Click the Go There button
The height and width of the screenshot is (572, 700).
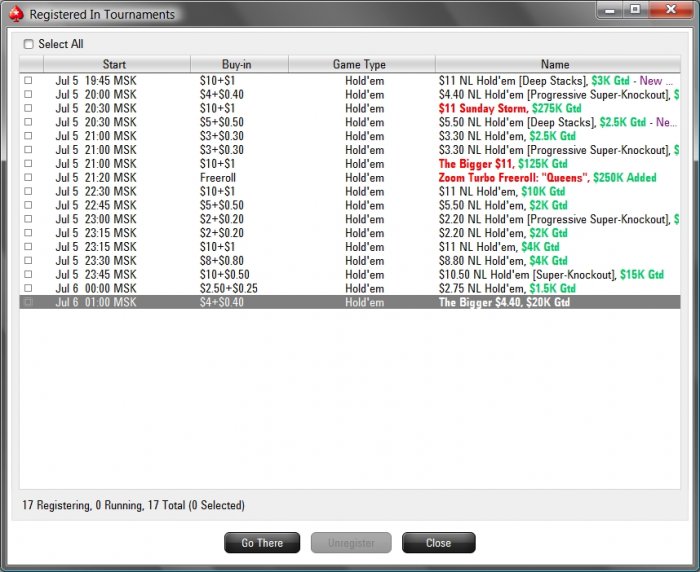[262, 543]
